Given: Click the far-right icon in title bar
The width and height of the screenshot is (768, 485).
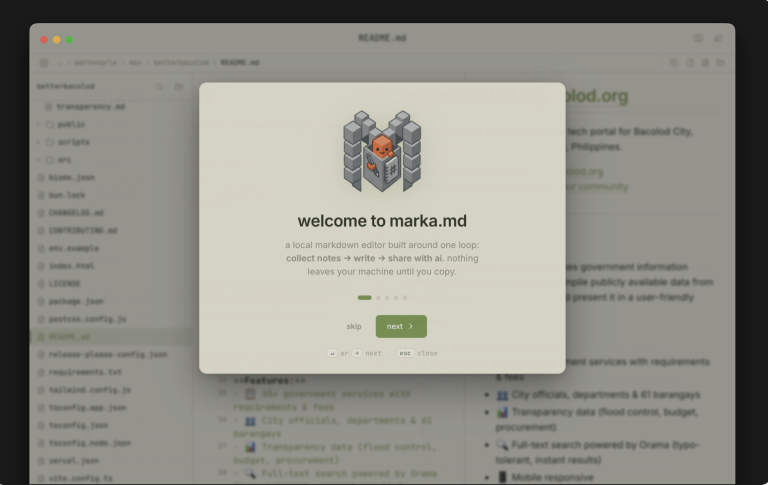Looking at the screenshot, I should [x=718, y=38].
